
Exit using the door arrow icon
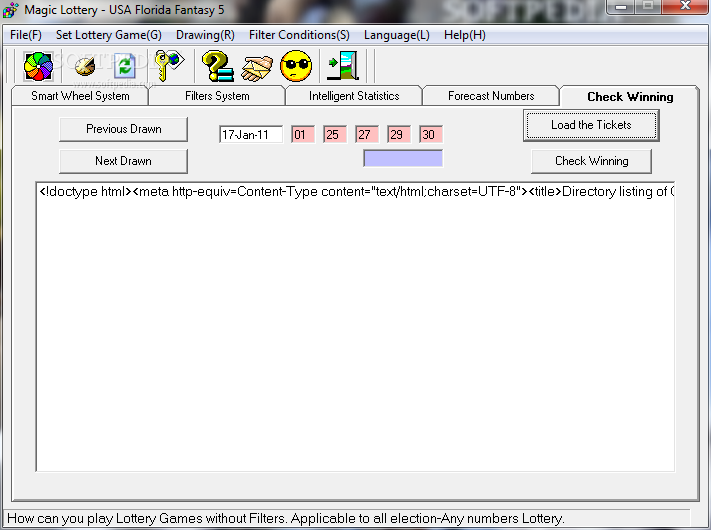click(x=343, y=66)
